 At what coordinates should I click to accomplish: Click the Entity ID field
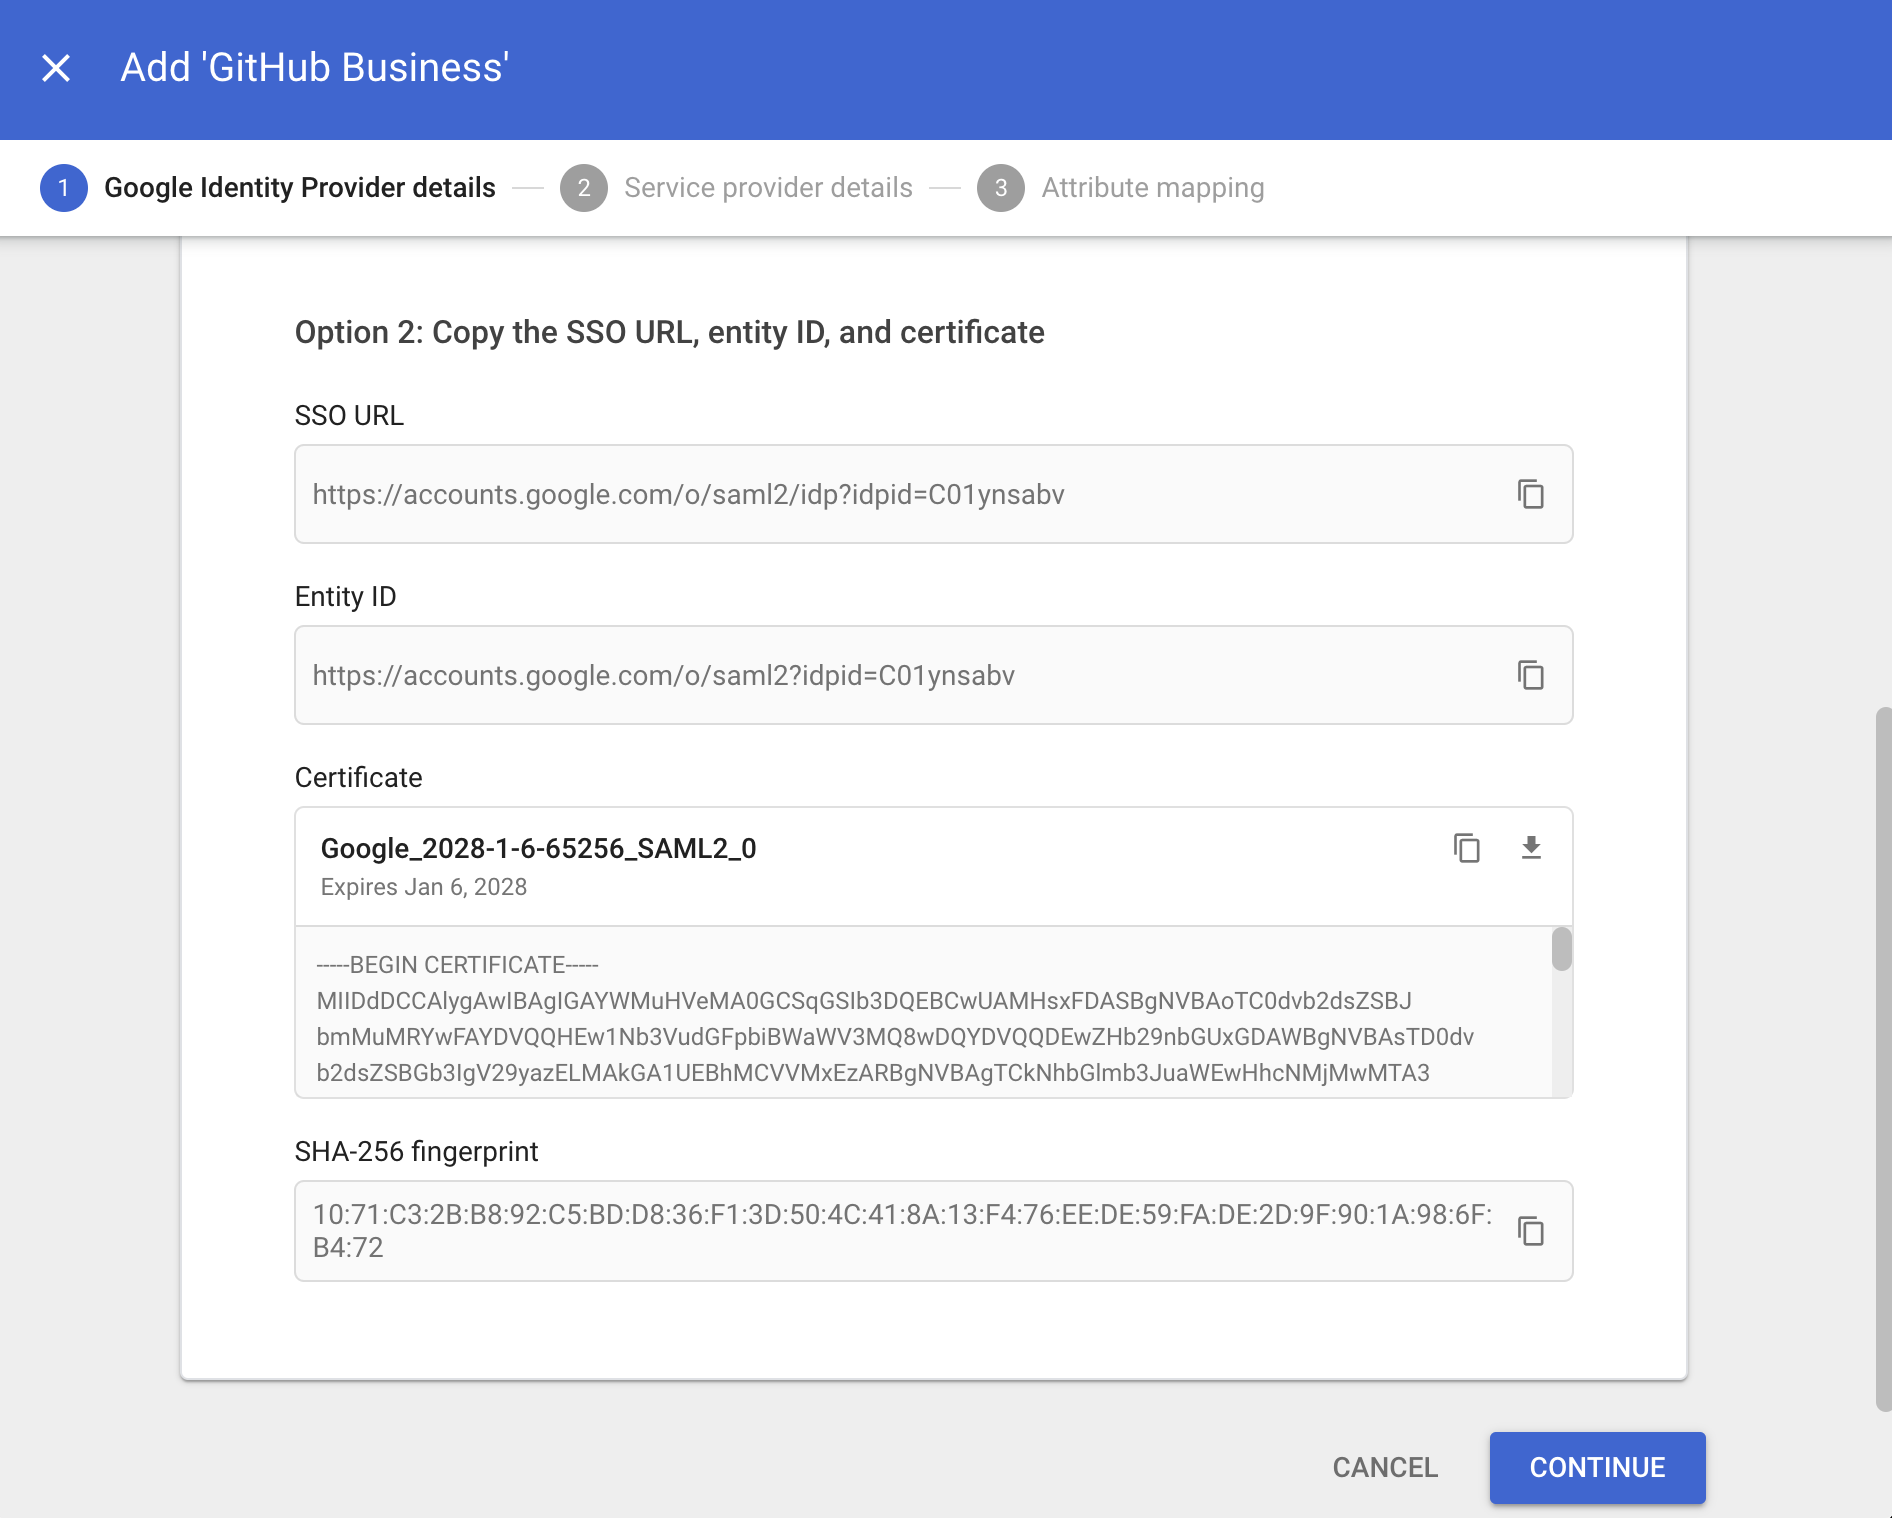933,675
